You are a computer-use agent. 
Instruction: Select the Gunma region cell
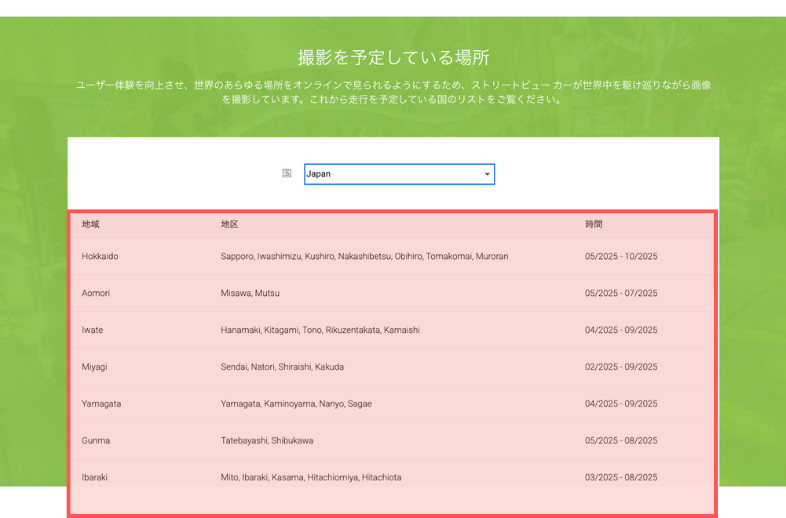pyautogui.click(x=96, y=441)
